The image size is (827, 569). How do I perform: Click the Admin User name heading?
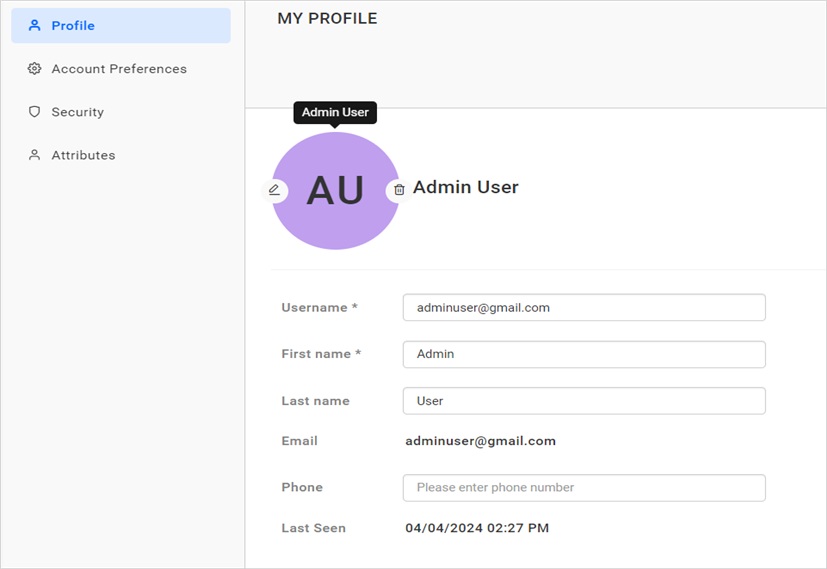(466, 187)
